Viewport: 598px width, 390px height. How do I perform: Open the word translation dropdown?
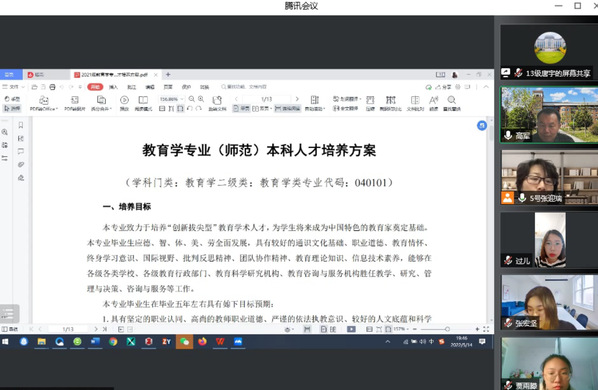(x=347, y=99)
